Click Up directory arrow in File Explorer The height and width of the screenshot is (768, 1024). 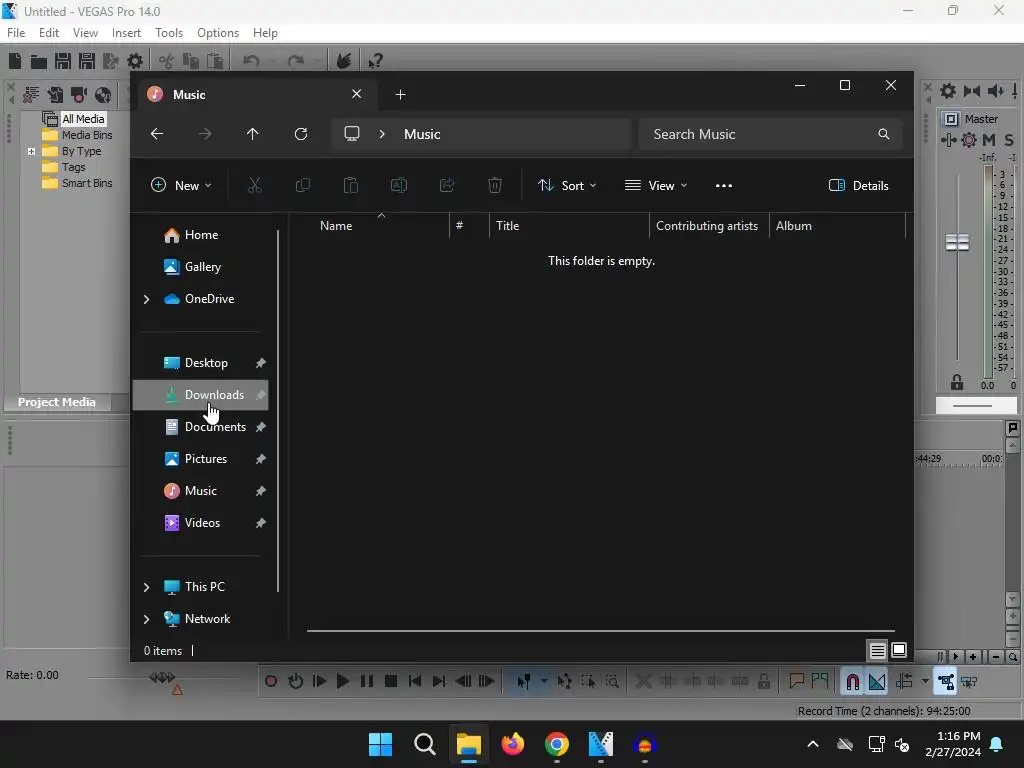click(x=253, y=135)
